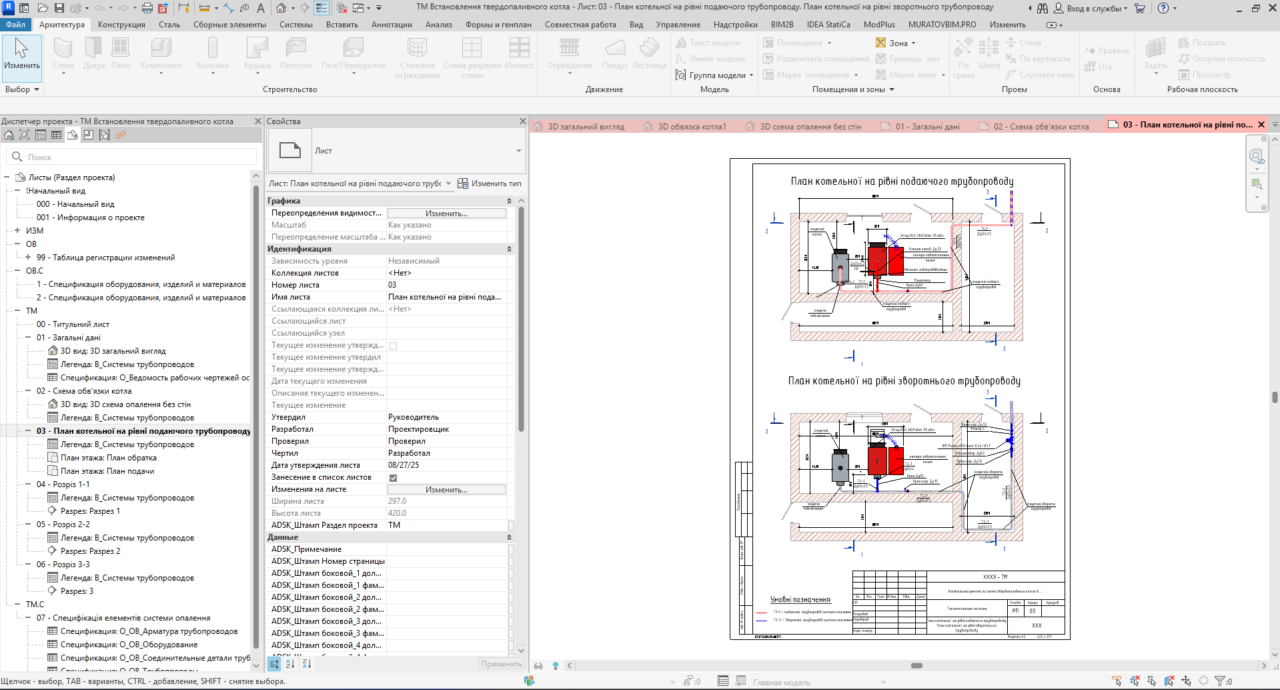Image resolution: width=1280 pixels, height=690 pixels.
Task: Toggle checkbox beside ADSK_Примечание parameter
Action: pos(511,549)
